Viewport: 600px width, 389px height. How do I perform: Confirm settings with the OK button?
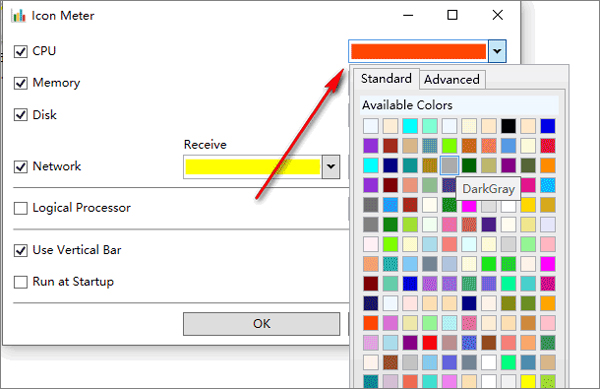261,324
